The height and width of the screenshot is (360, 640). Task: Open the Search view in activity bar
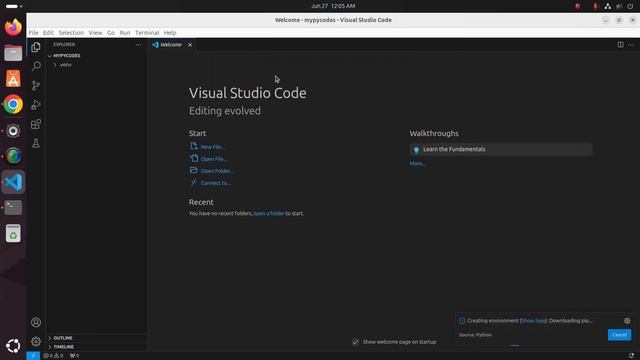tap(36, 66)
